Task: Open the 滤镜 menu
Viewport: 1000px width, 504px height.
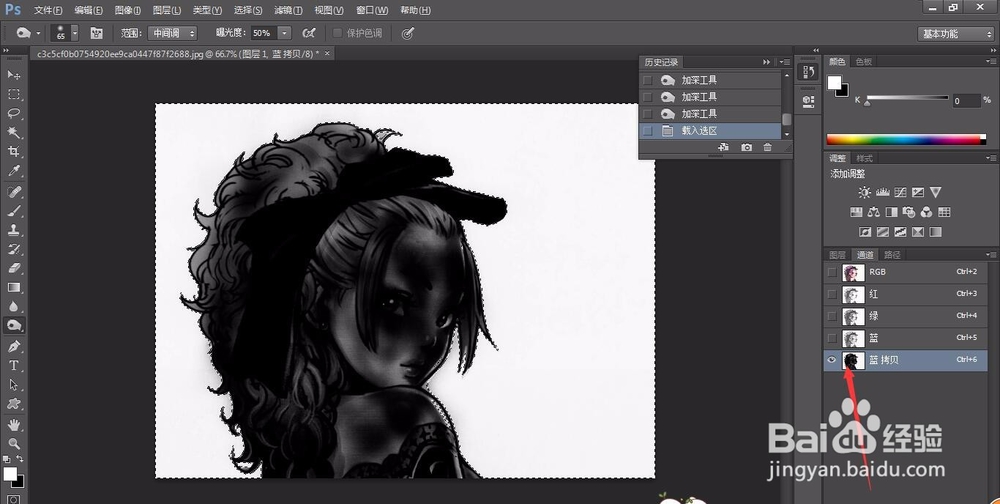Action: 288,10
